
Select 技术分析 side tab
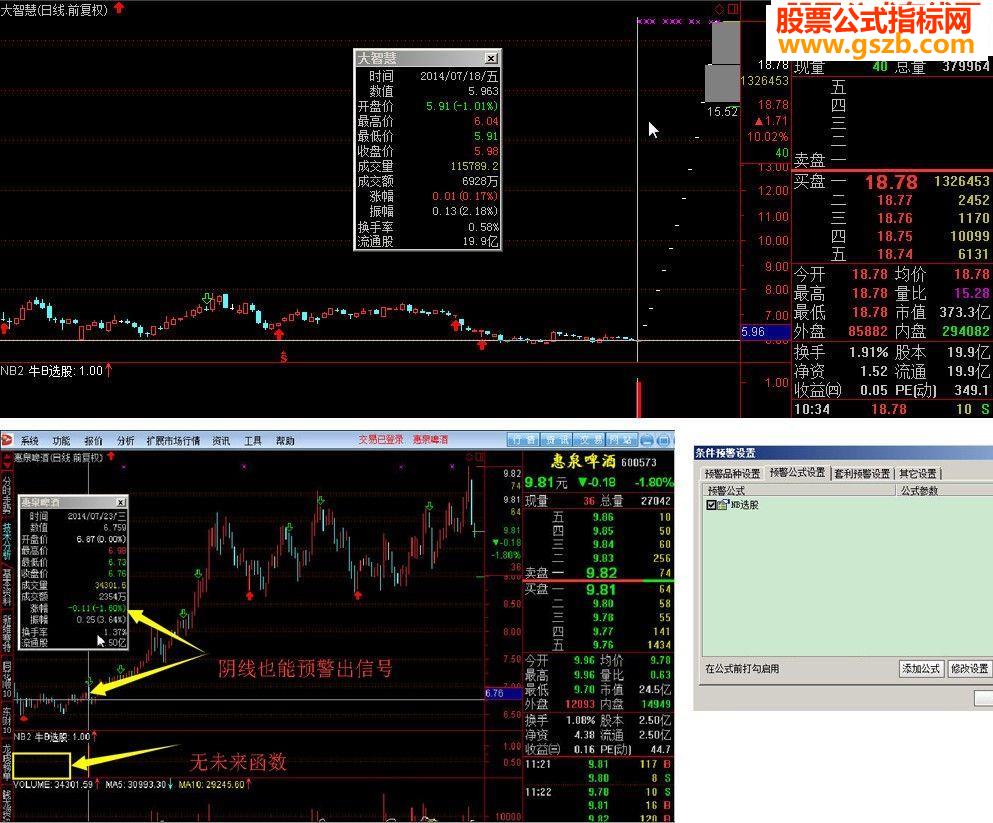pos(6,541)
